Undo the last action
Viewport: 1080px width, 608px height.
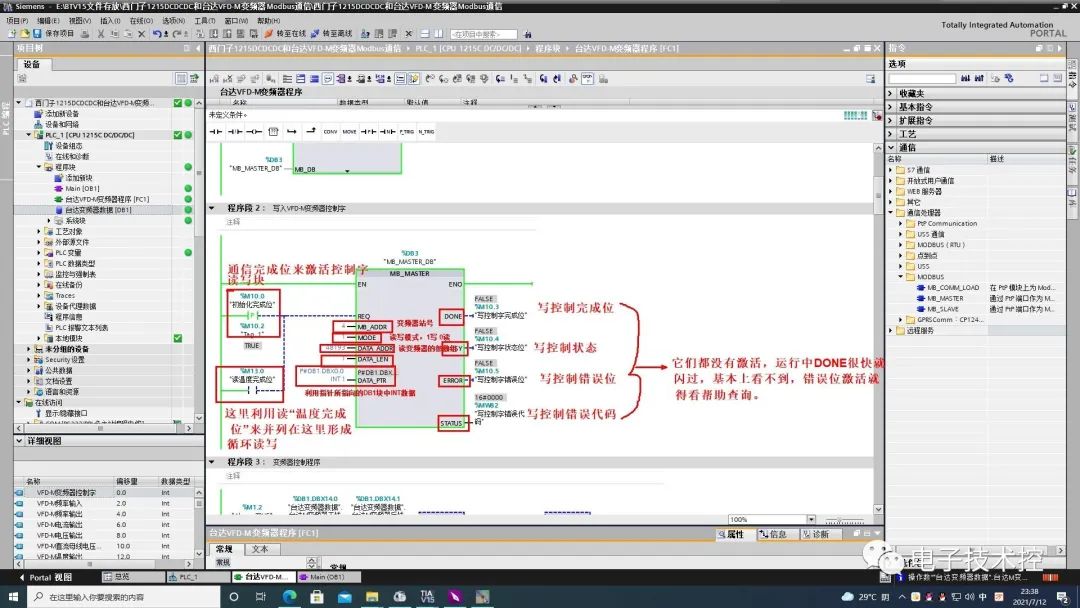tap(158, 33)
